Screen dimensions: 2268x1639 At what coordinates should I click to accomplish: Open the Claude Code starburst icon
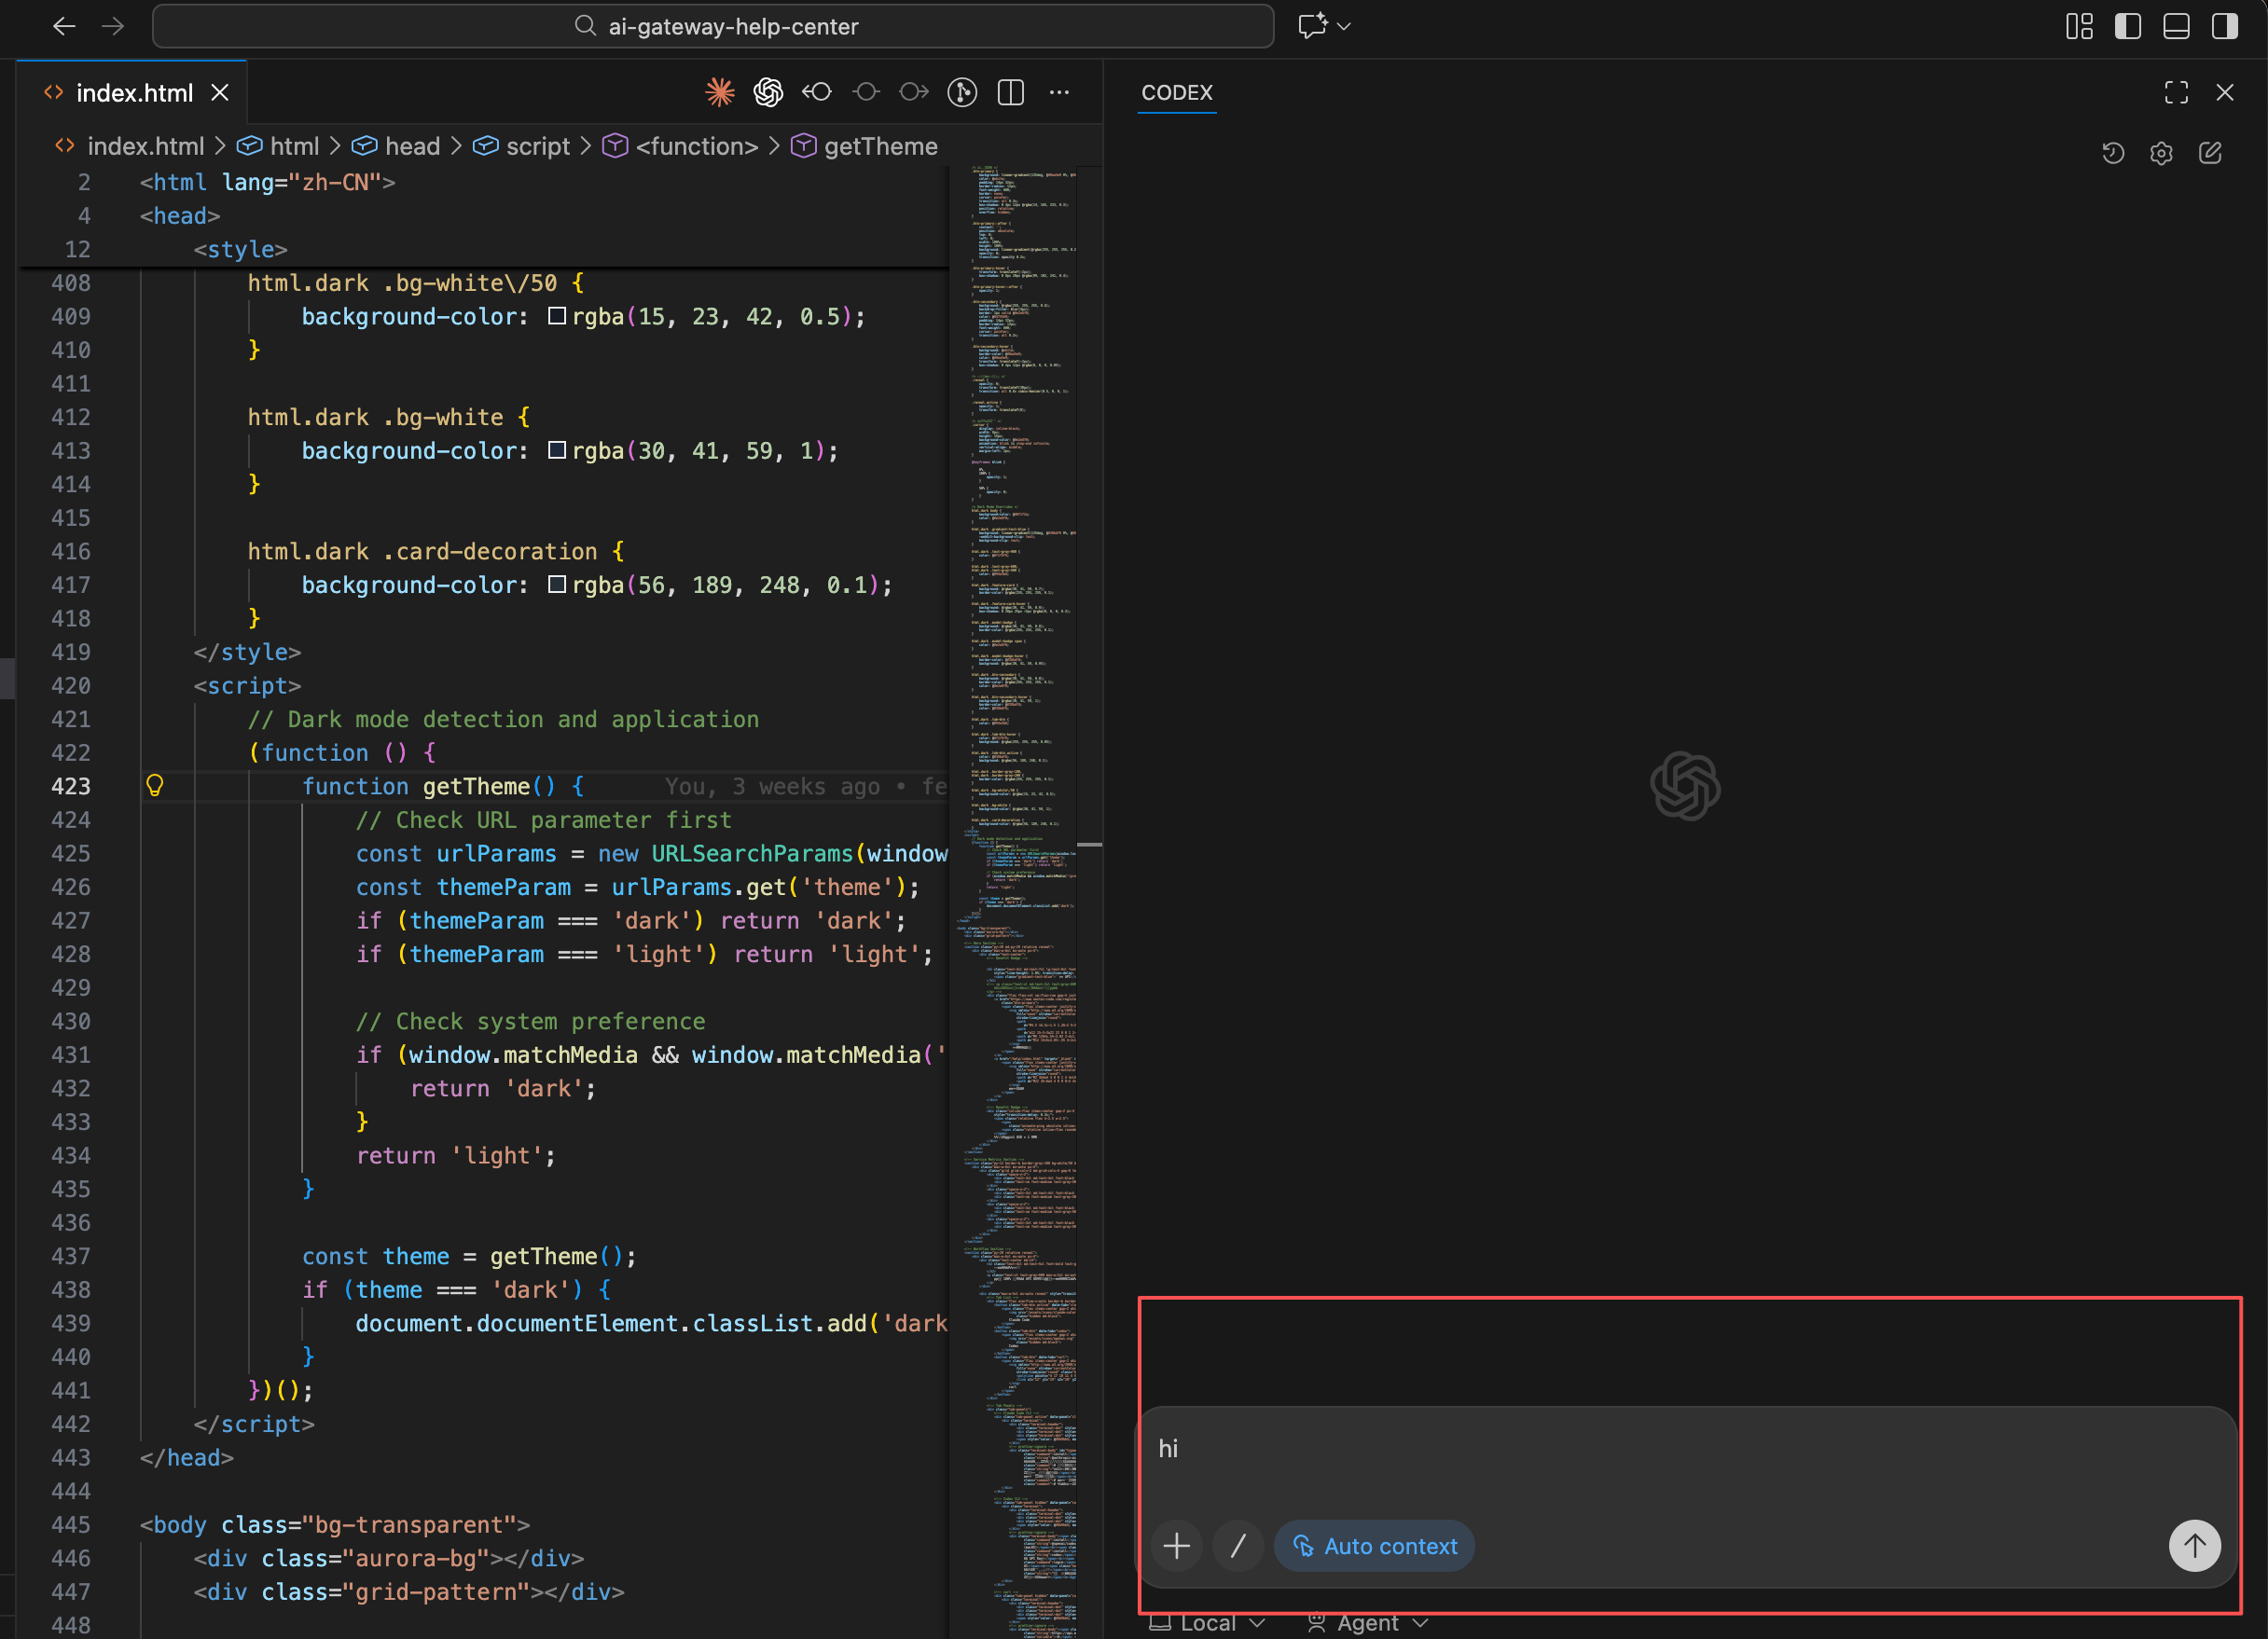[719, 92]
